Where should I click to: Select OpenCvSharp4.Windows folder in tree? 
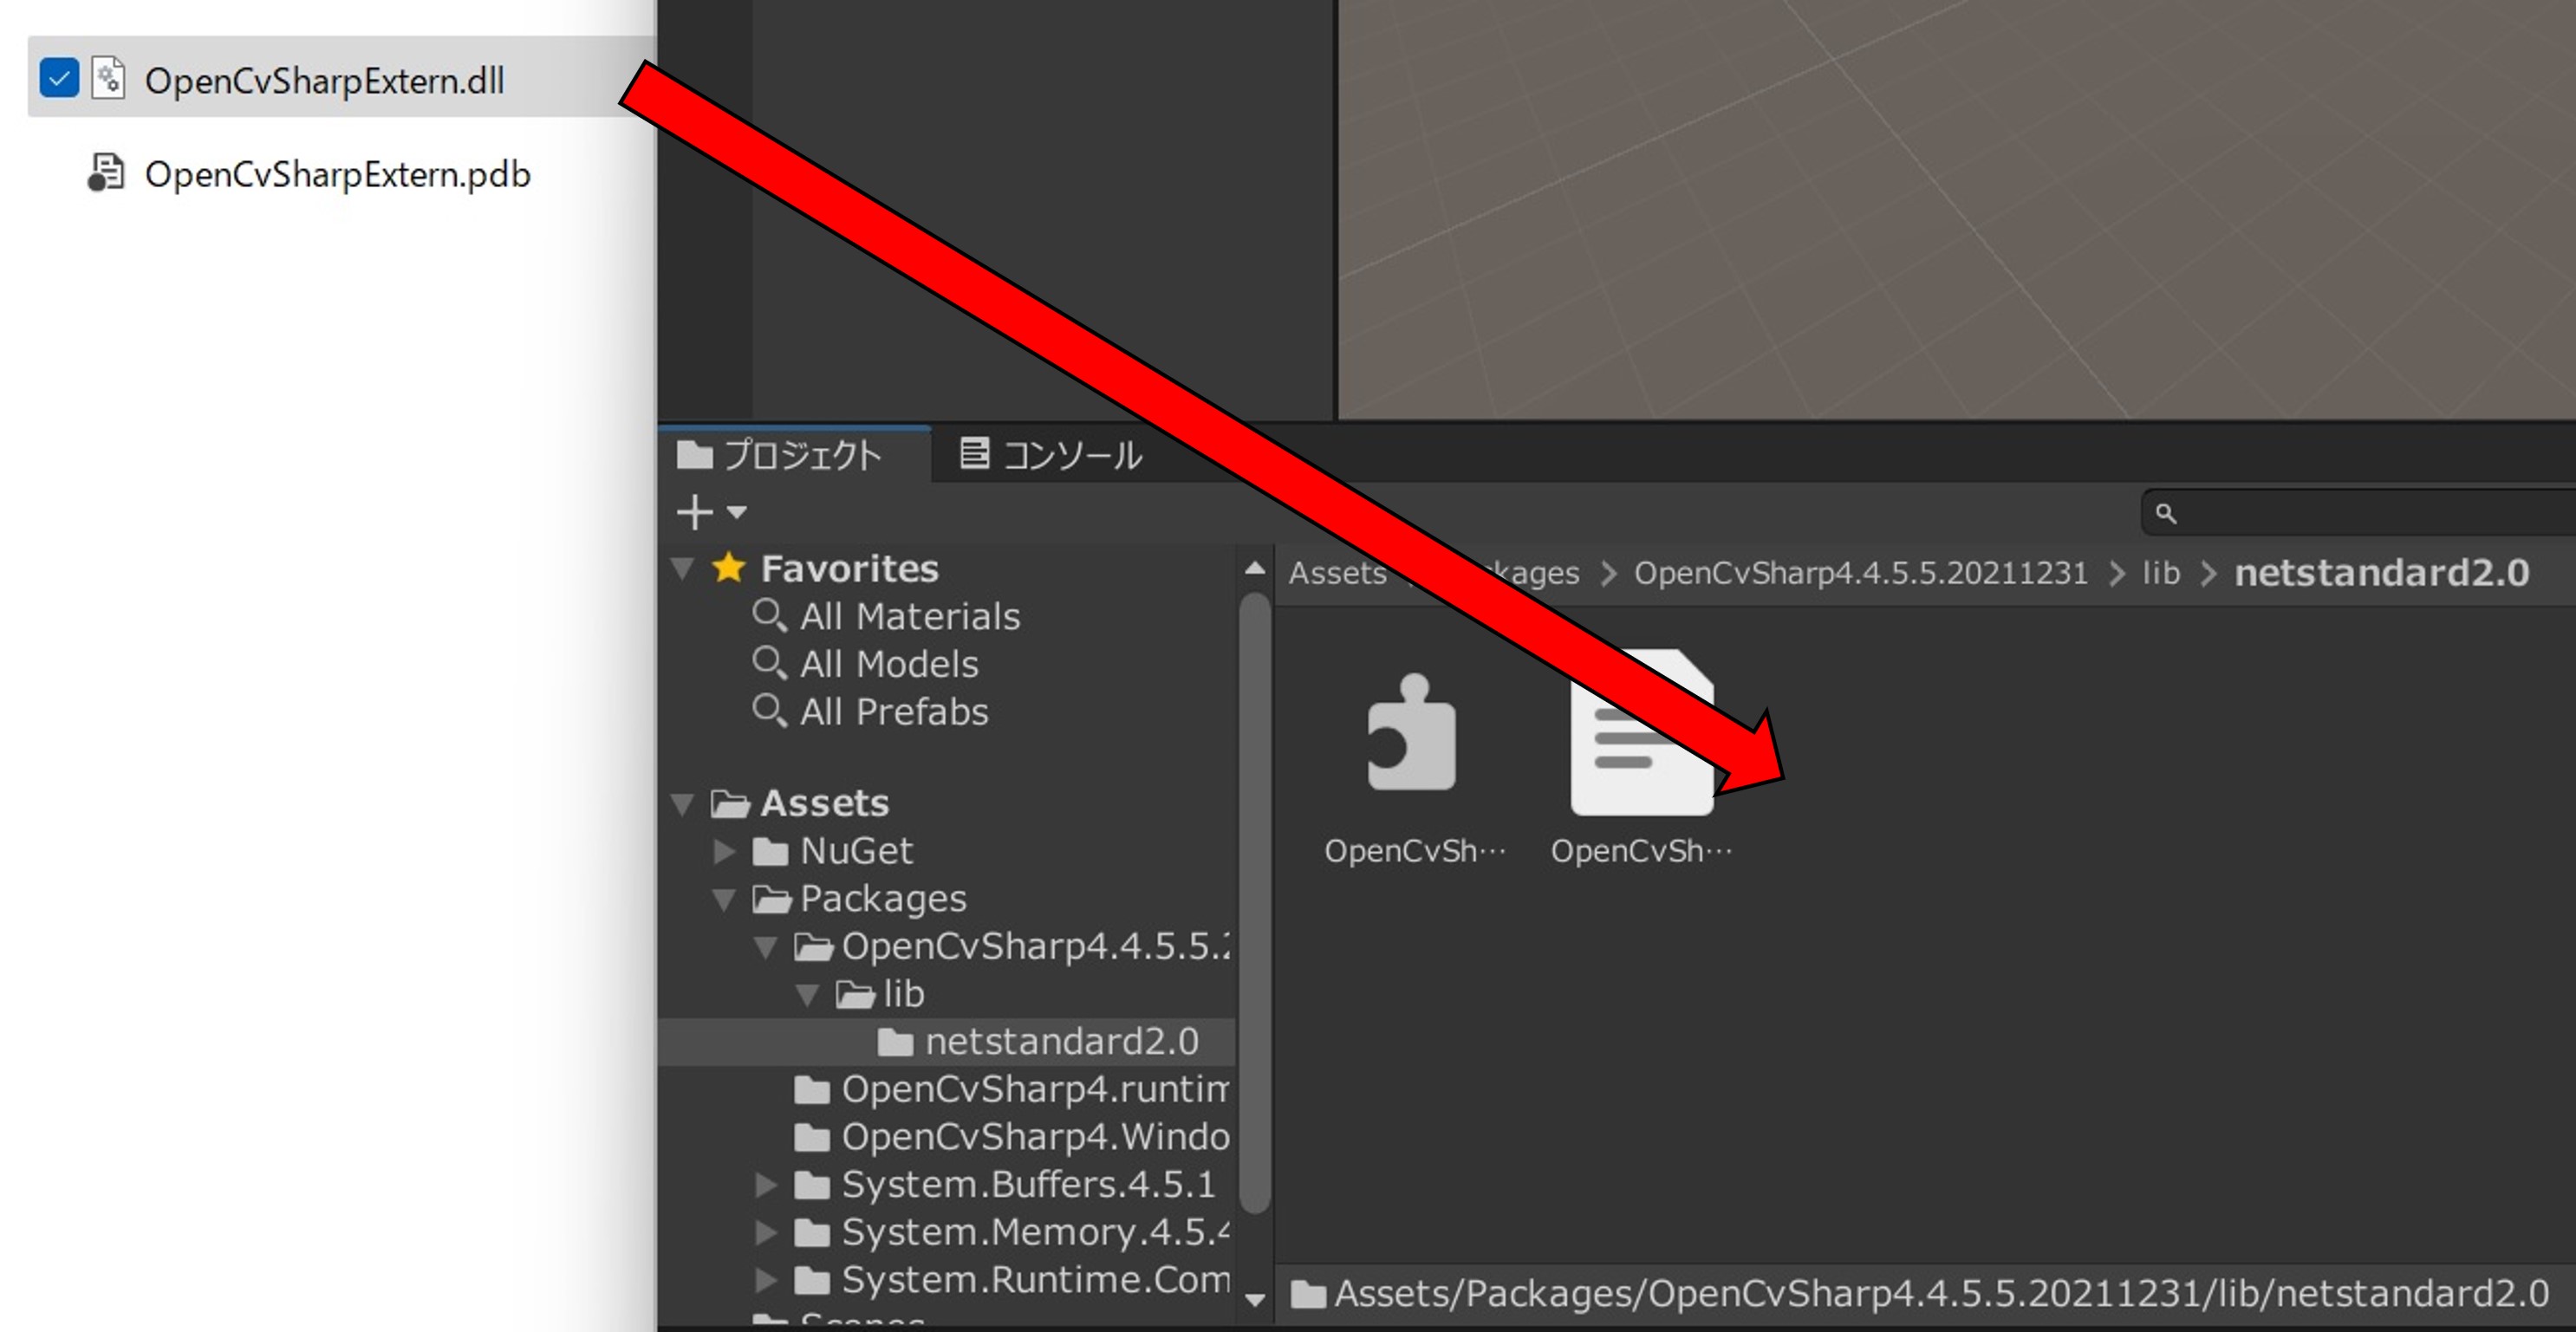click(1035, 1137)
